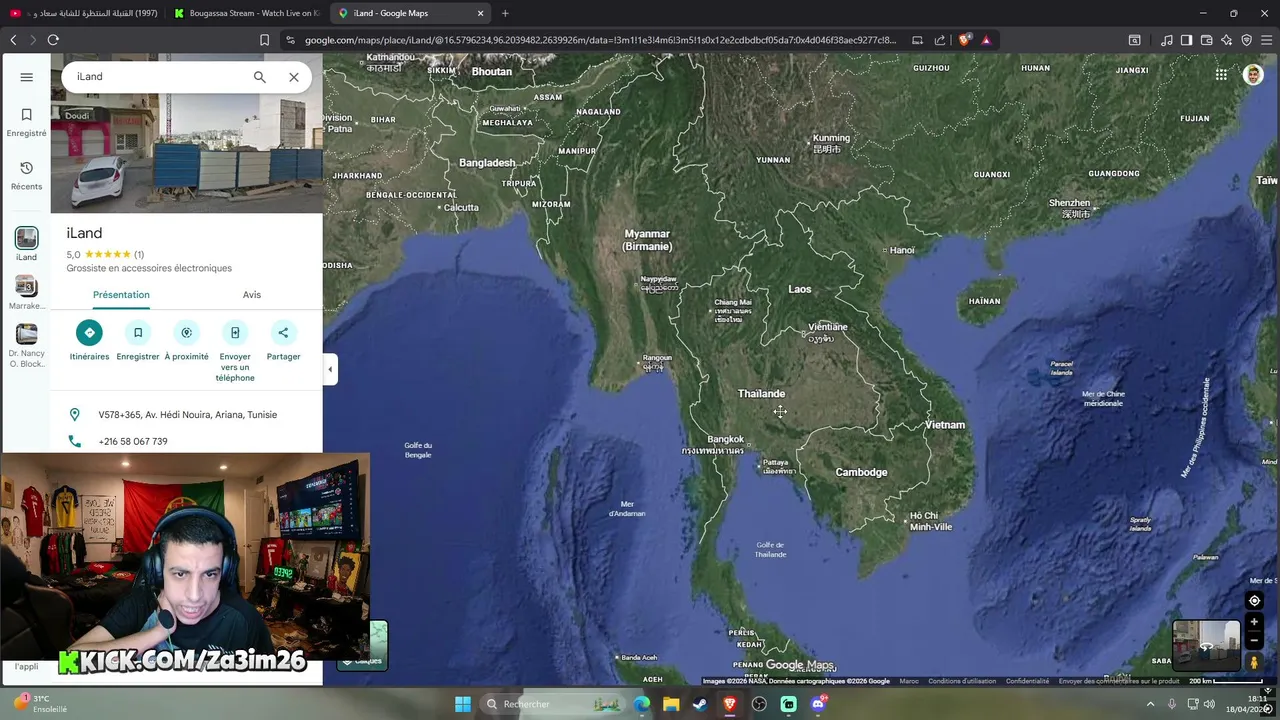This screenshot has width=1280, height=720.
Task: Zoom in the map with plus
Action: click(1254, 622)
